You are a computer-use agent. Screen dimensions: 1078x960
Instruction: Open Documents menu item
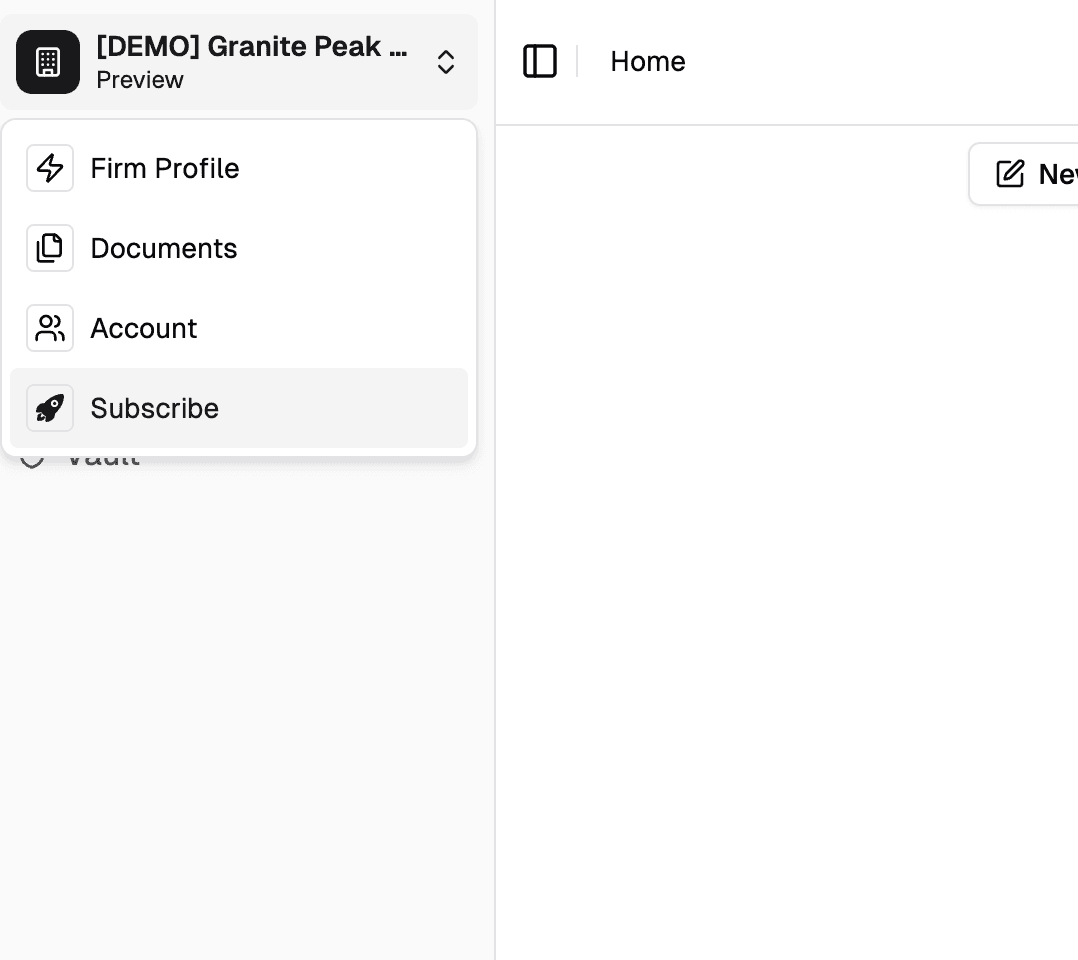point(239,248)
